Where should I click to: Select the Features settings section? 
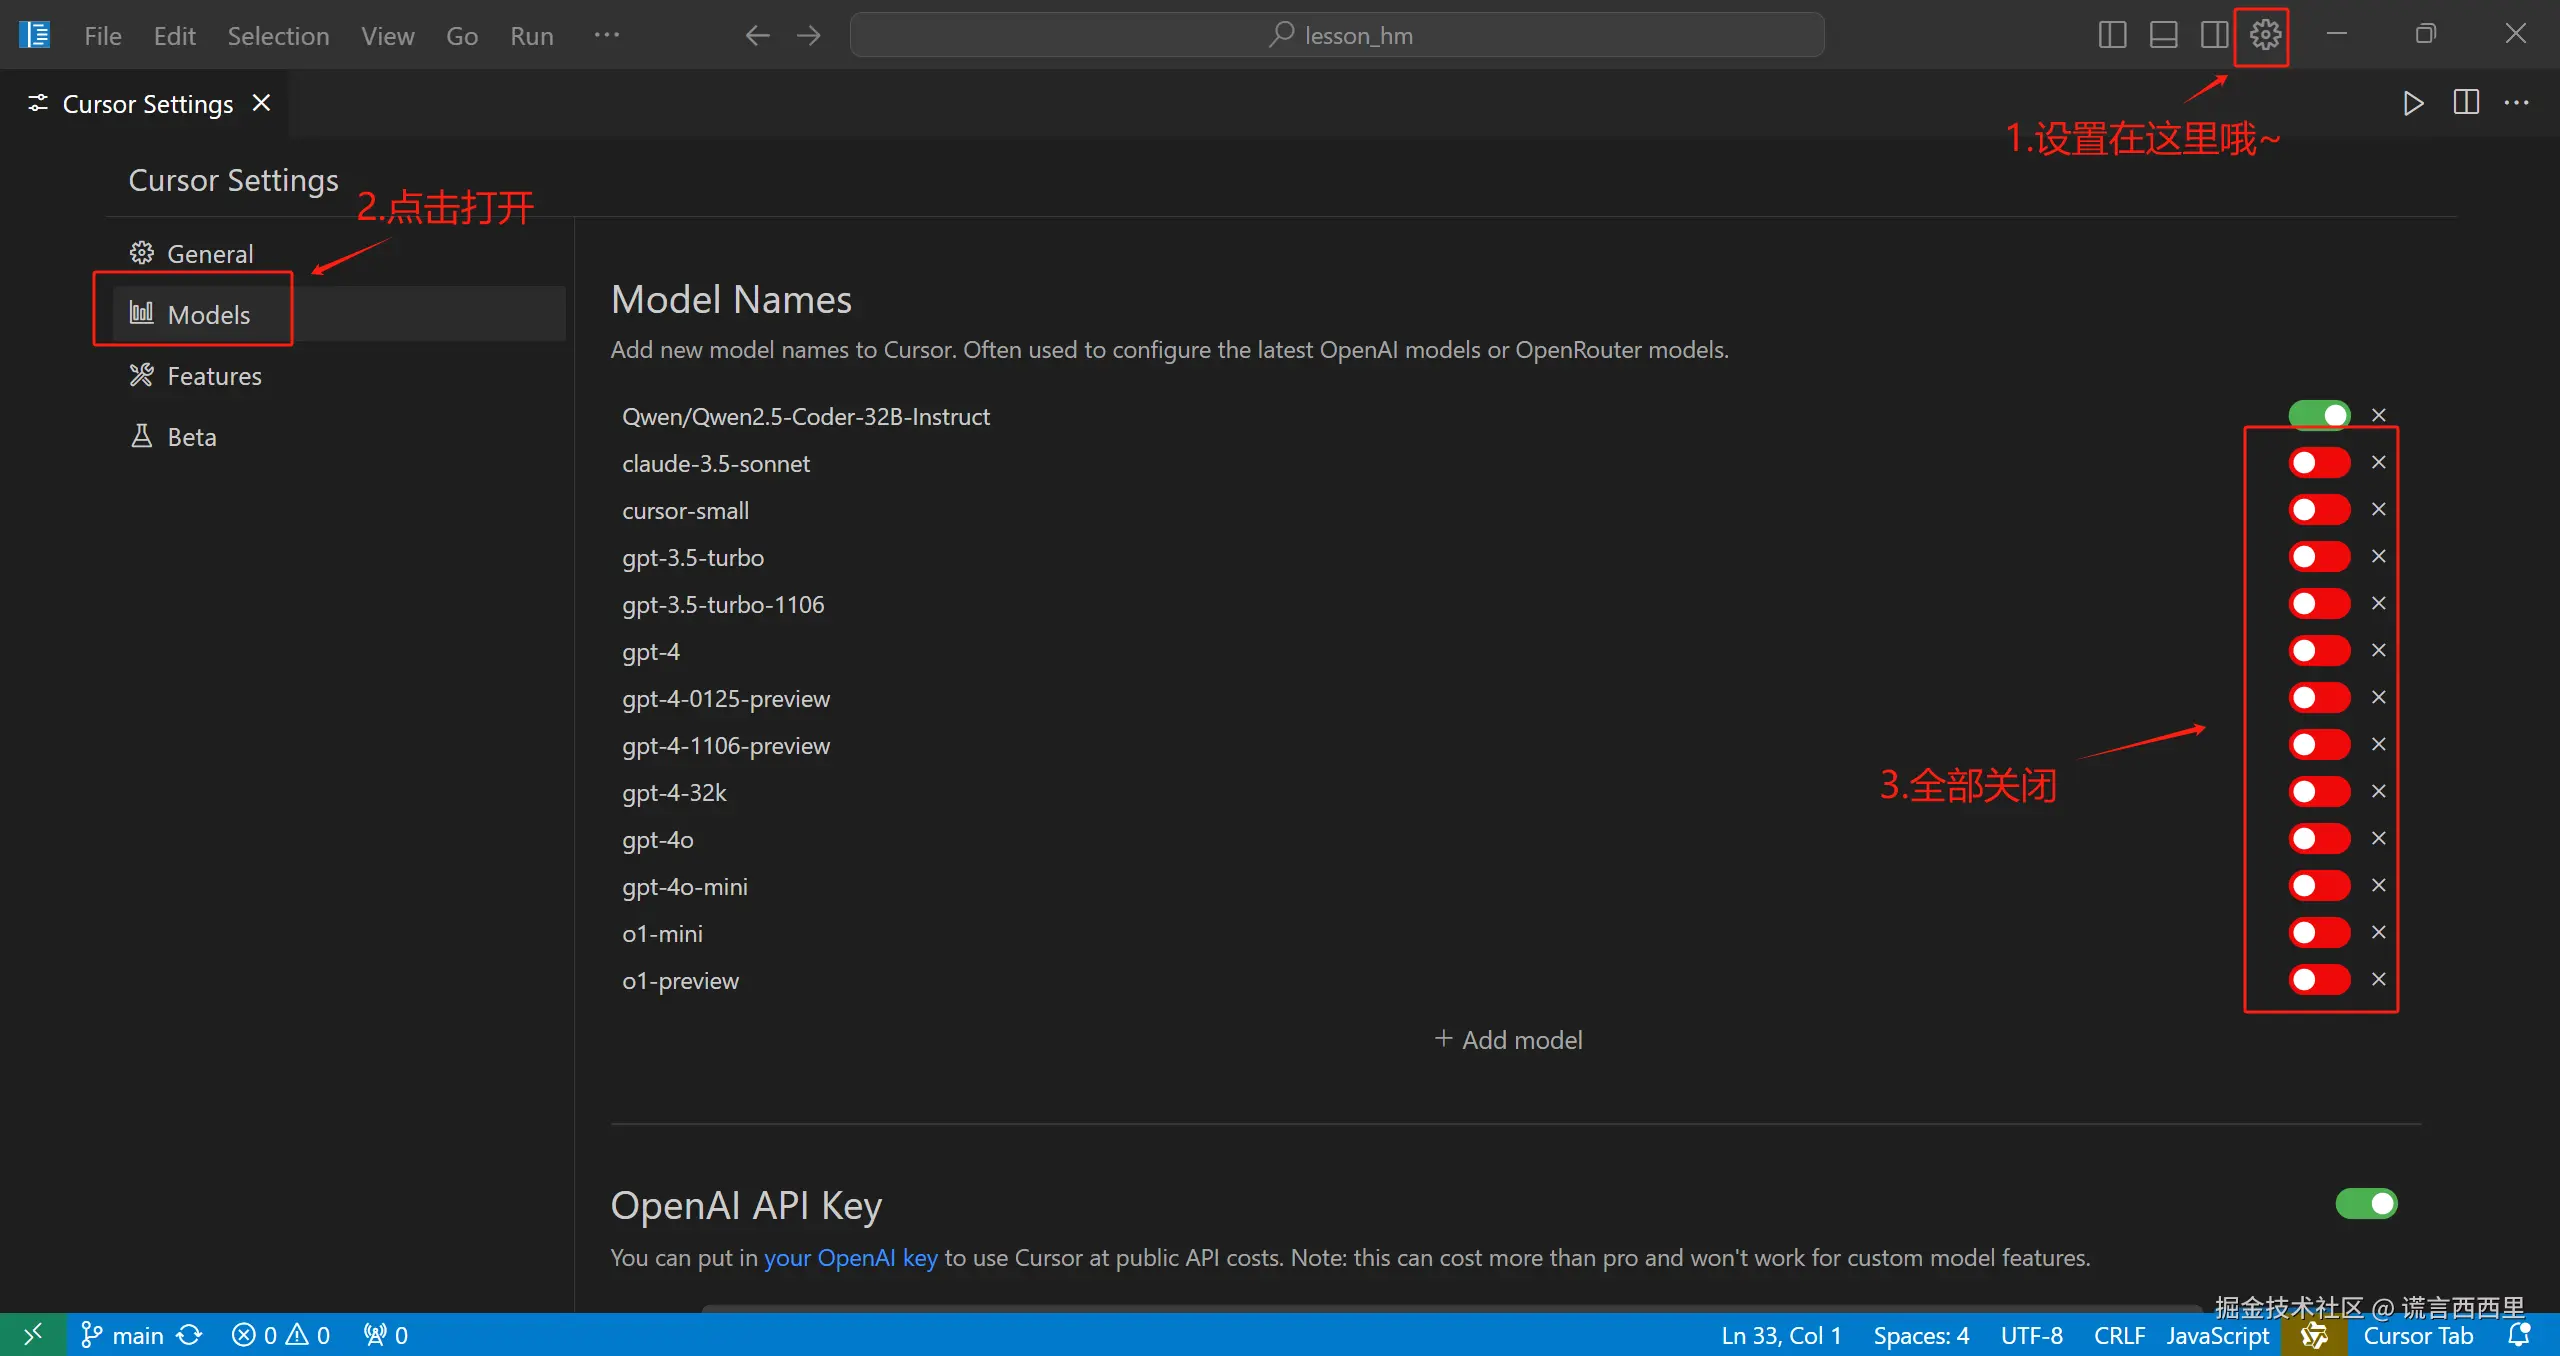pyautogui.click(x=213, y=376)
